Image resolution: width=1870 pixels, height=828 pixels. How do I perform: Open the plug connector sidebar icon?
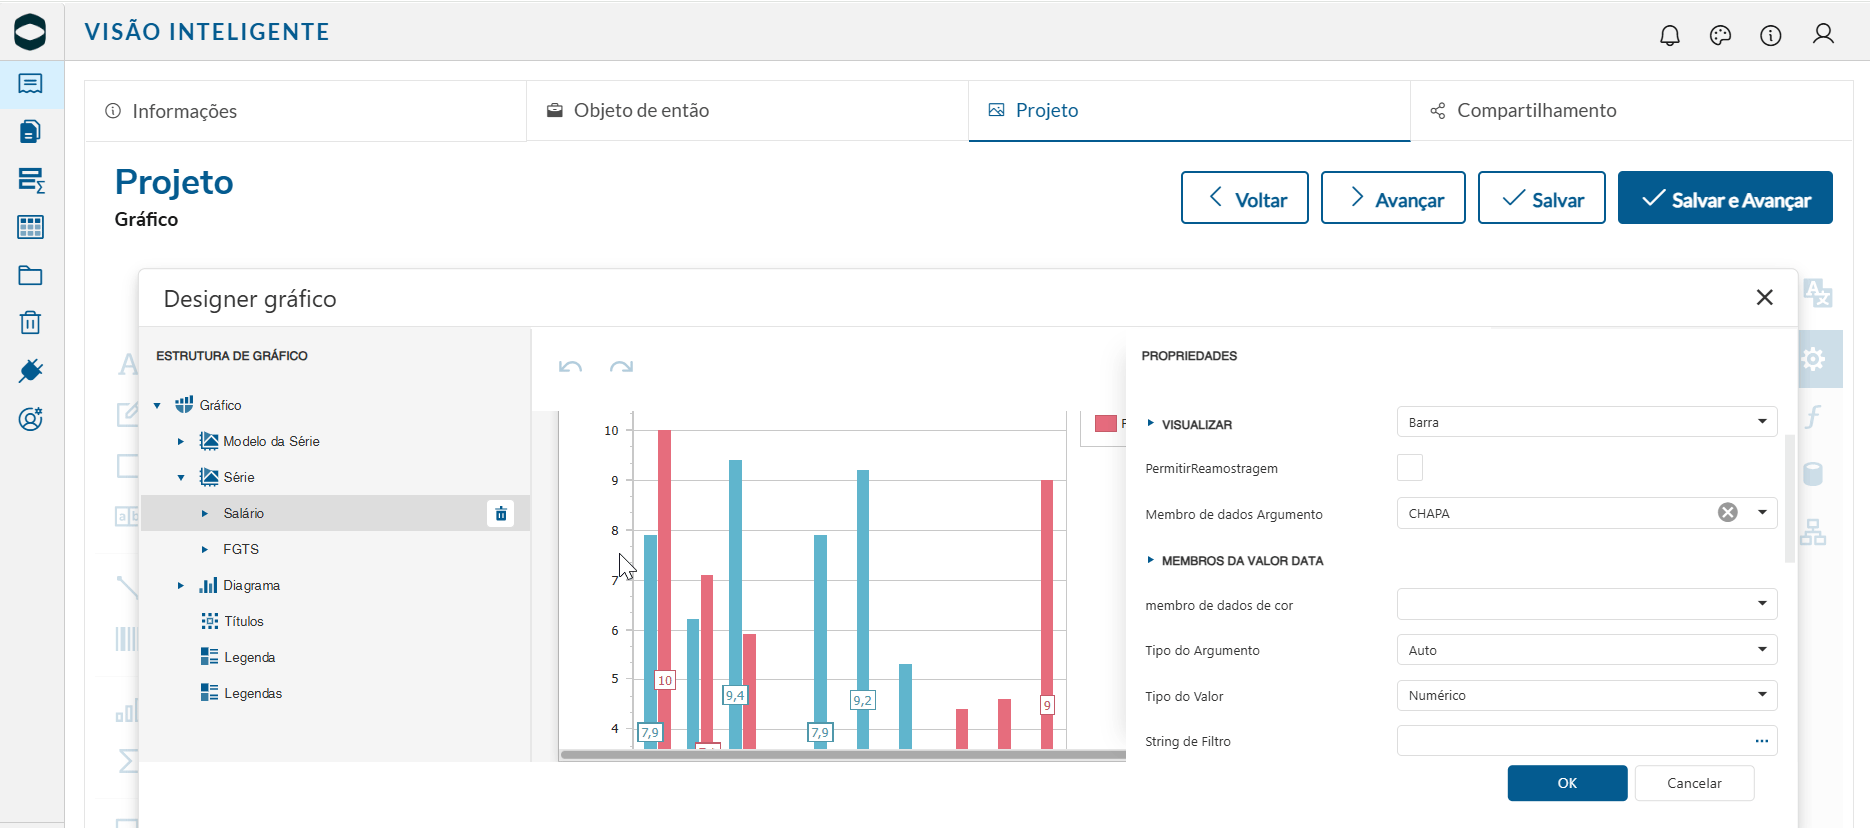(31, 371)
